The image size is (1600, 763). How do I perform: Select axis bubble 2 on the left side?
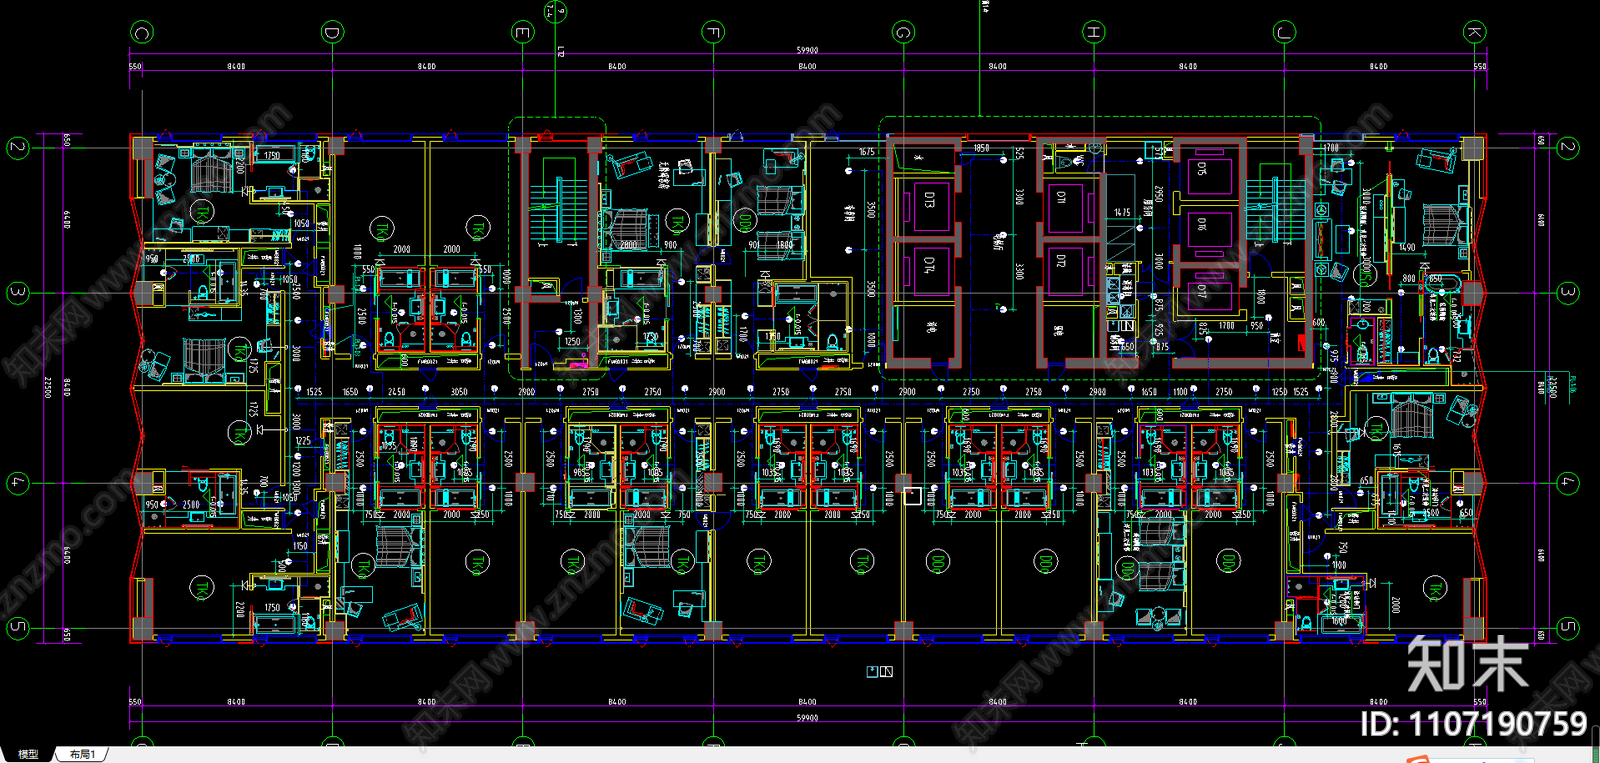[x=17, y=148]
